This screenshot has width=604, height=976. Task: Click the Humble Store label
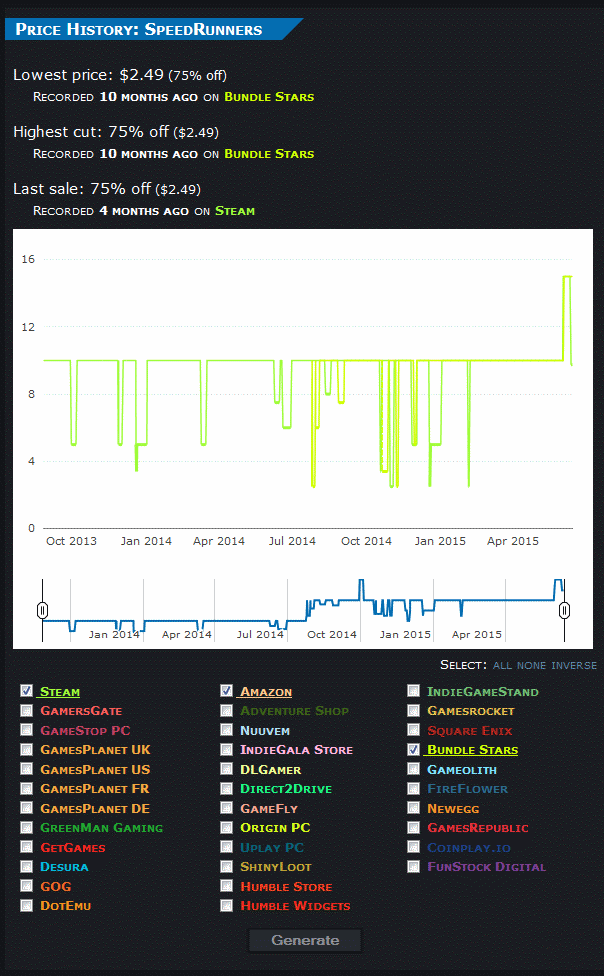pos(286,886)
